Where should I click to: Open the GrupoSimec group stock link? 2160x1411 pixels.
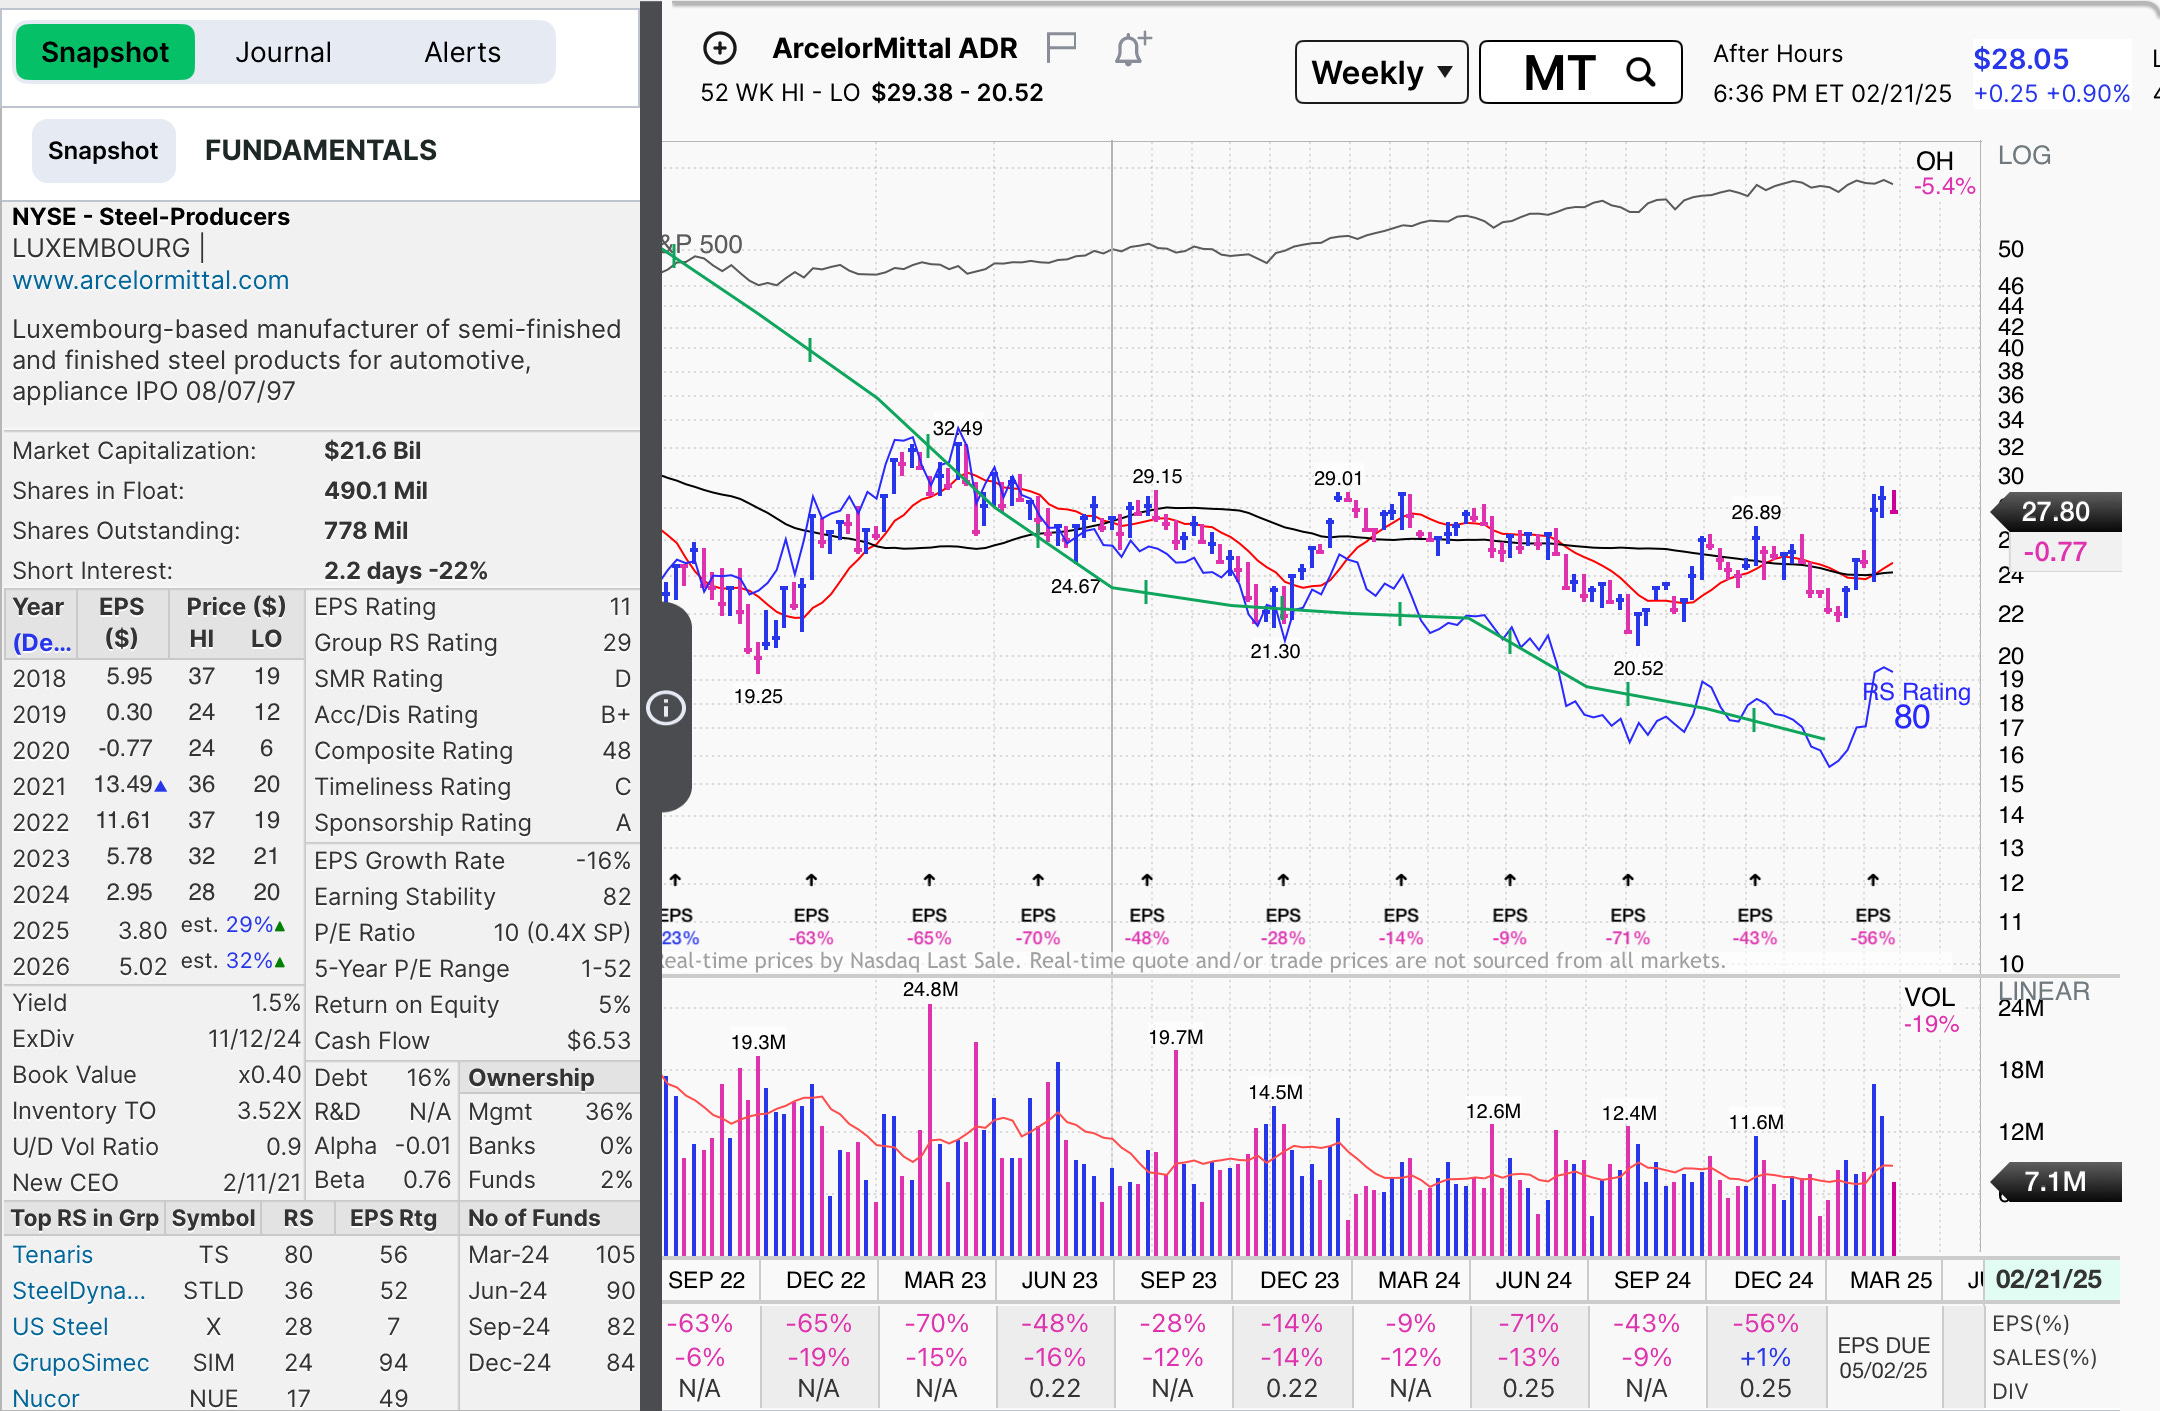[x=80, y=1362]
